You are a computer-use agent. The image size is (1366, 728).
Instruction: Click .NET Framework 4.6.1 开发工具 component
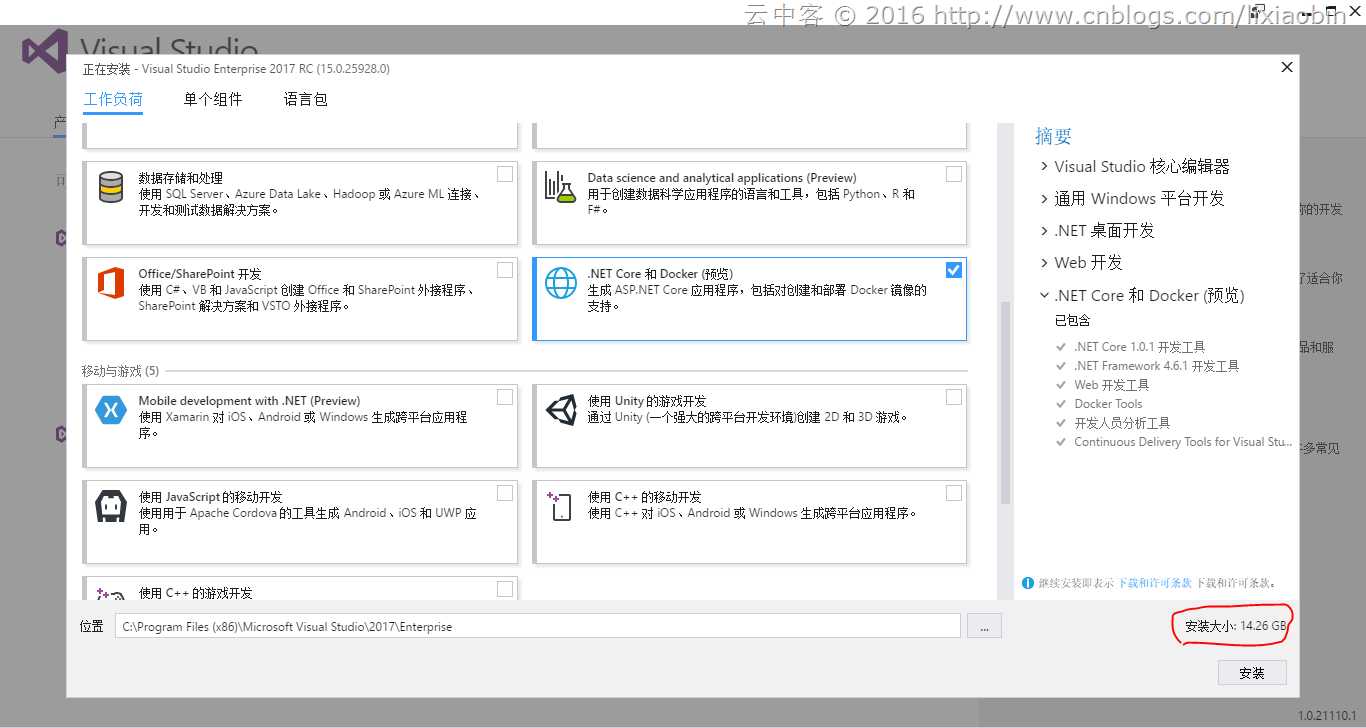(x=1156, y=366)
